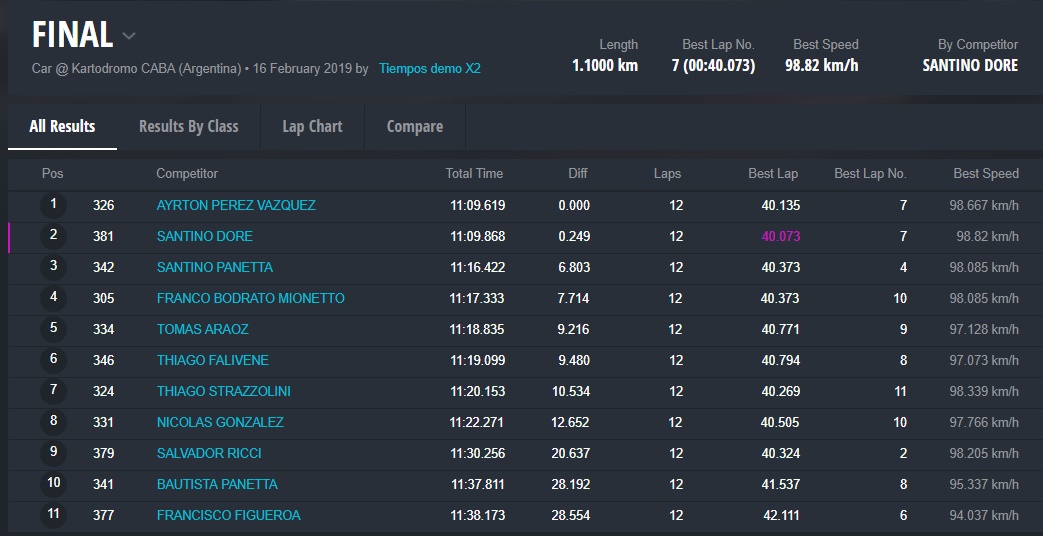Open BAUTISTA PANETTA results
This screenshot has height=536, width=1043.
(217, 485)
